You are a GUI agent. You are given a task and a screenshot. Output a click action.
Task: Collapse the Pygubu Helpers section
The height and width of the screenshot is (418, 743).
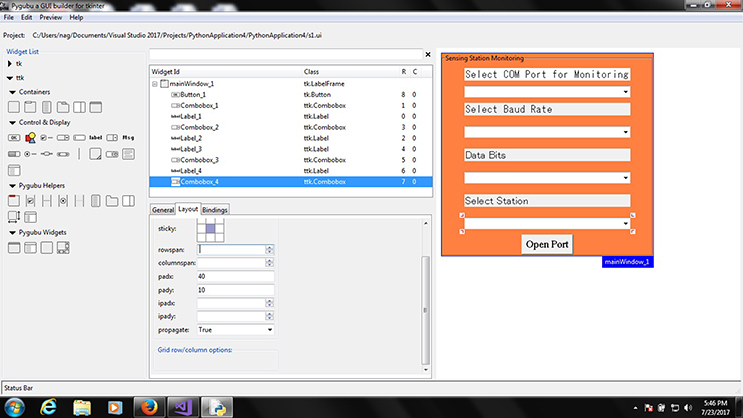(13, 186)
